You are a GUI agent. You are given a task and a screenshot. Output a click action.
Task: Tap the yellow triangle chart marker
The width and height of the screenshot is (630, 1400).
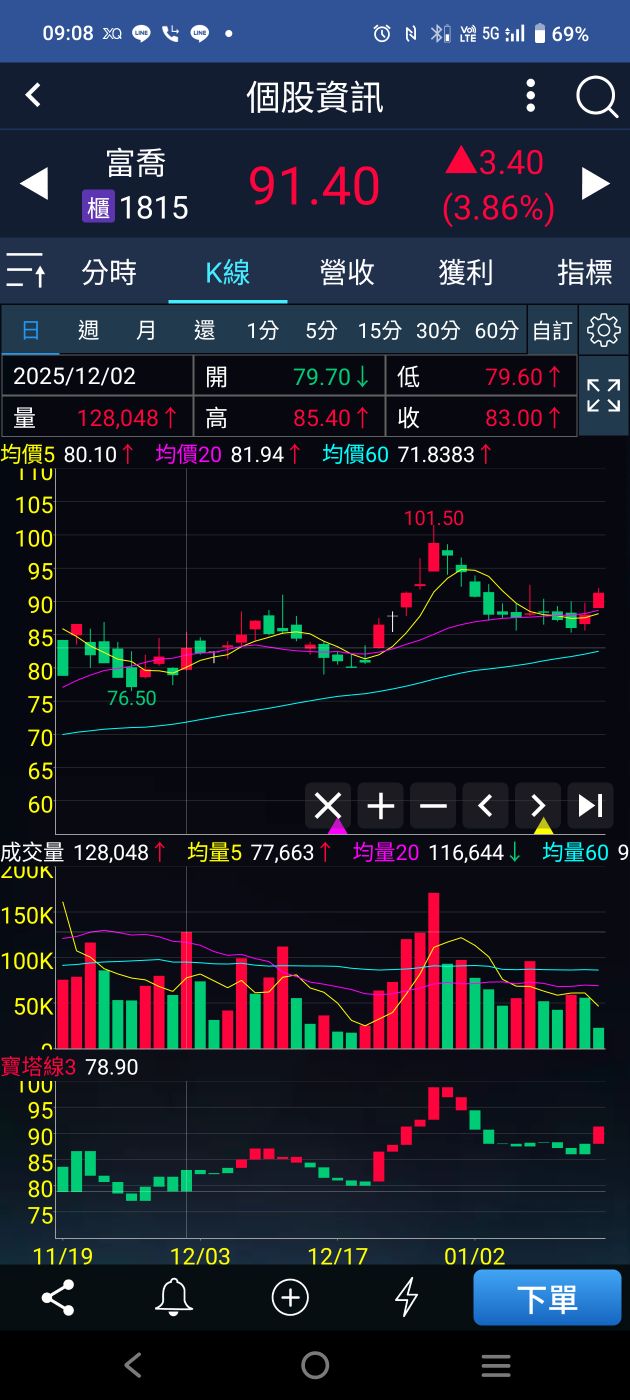coord(543,826)
